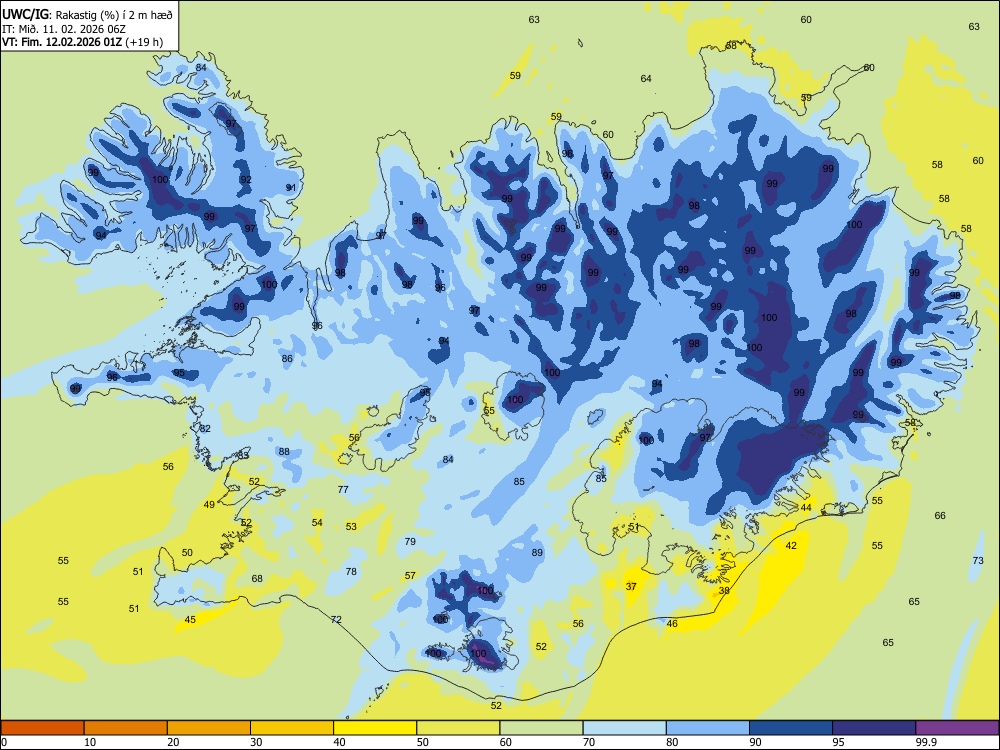The image size is (1000, 750).
Task: Click the legend tick label '95'
Action: [x=838, y=742]
